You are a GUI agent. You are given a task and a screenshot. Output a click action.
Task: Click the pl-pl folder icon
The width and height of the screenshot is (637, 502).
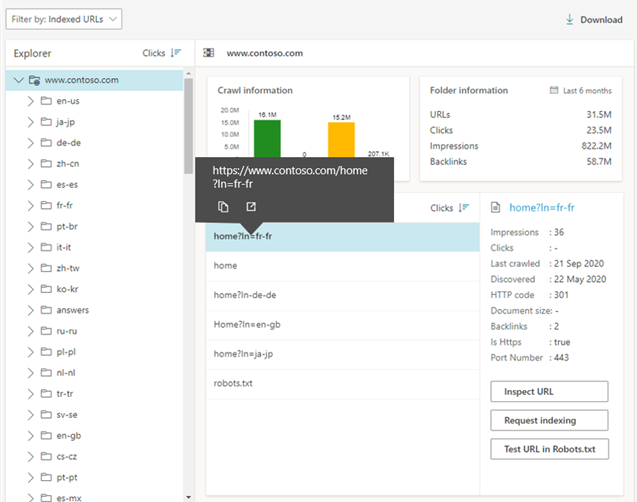[x=46, y=352]
